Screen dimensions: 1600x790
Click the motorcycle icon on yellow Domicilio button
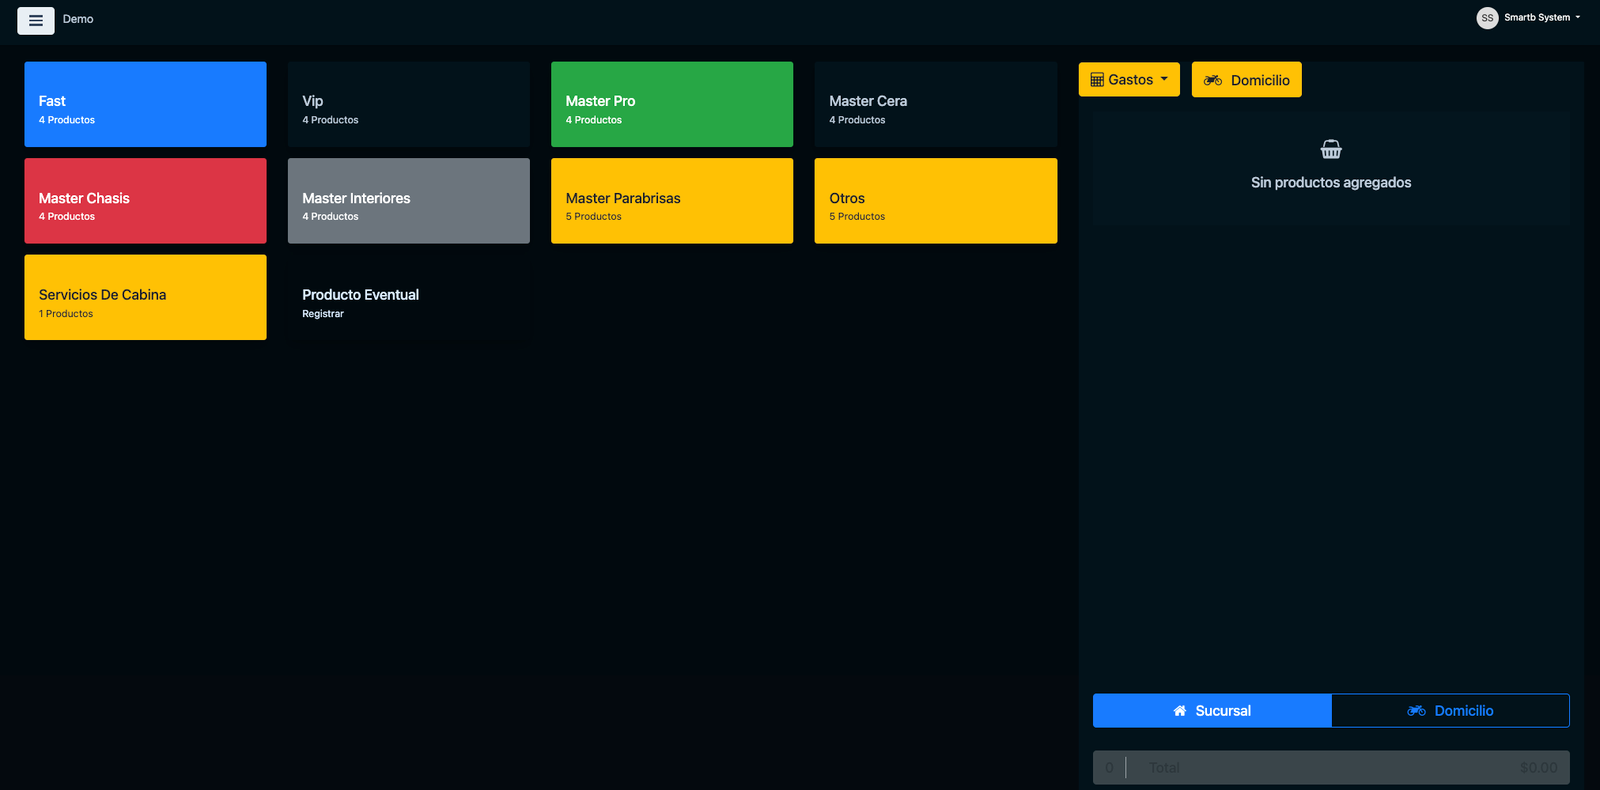pos(1213,80)
